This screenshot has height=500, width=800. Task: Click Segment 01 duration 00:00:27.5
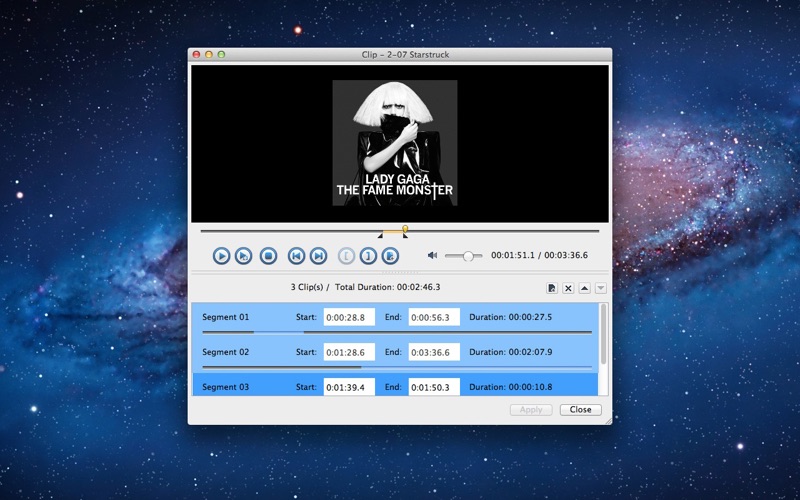[x=511, y=317]
